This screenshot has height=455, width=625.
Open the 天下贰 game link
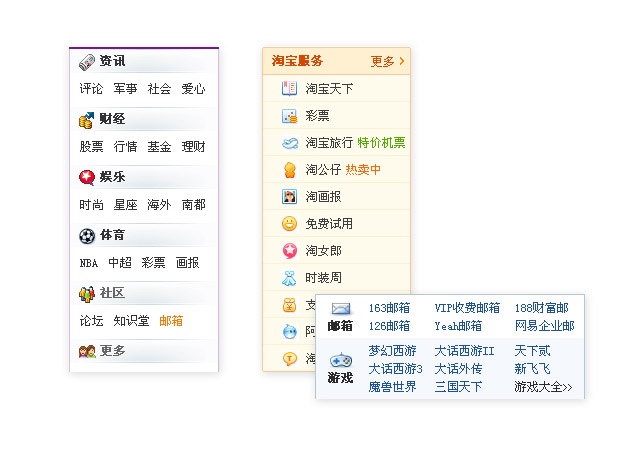pos(532,351)
